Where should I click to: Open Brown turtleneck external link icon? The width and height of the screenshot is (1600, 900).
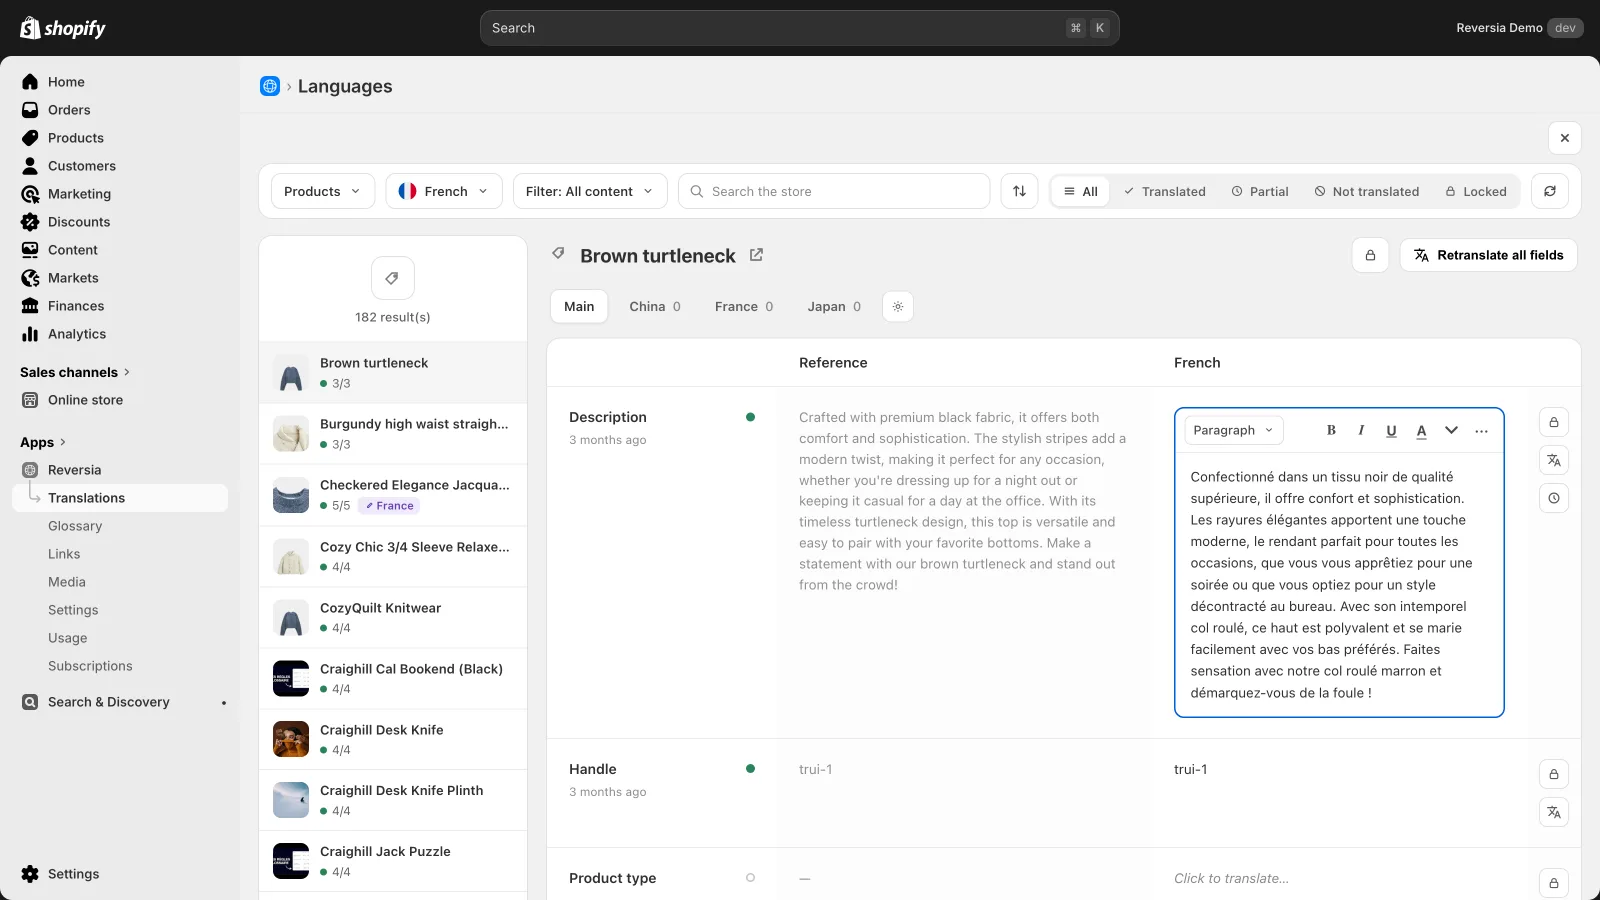(756, 255)
